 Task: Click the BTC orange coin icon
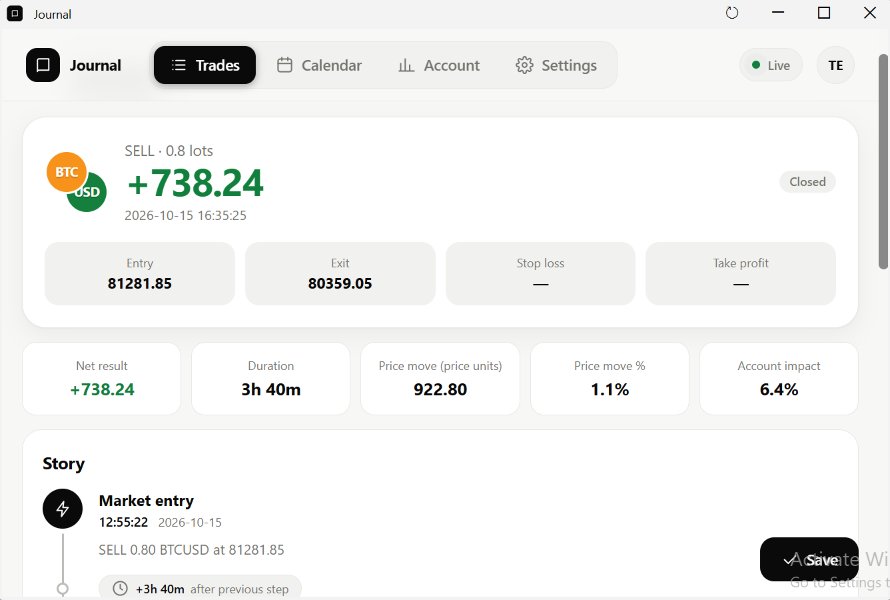click(66, 172)
